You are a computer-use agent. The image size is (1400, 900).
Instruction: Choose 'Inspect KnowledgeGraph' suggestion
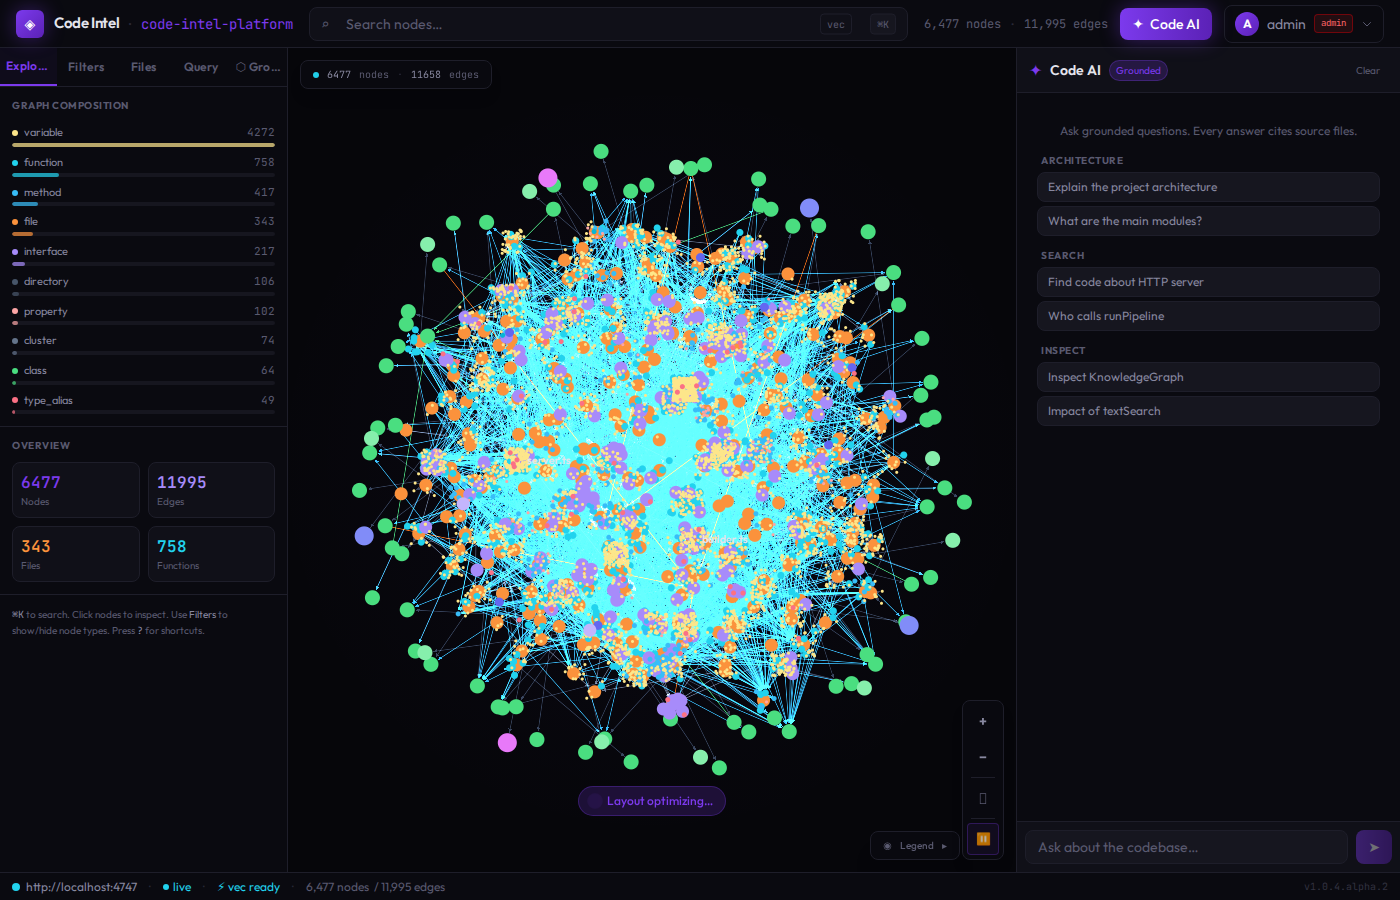1208,377
